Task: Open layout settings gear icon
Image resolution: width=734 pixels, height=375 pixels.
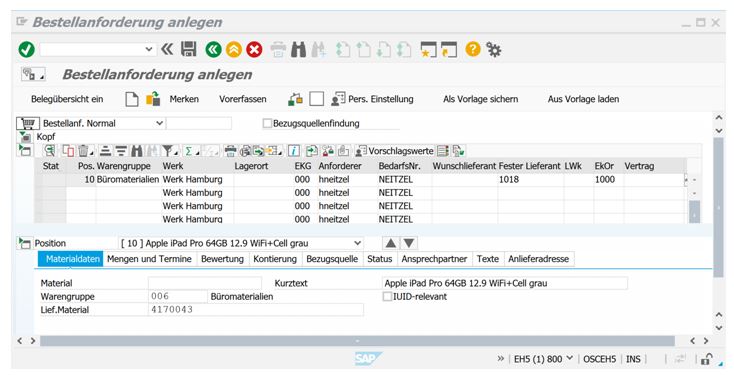Action: click(x=493, y=49)
